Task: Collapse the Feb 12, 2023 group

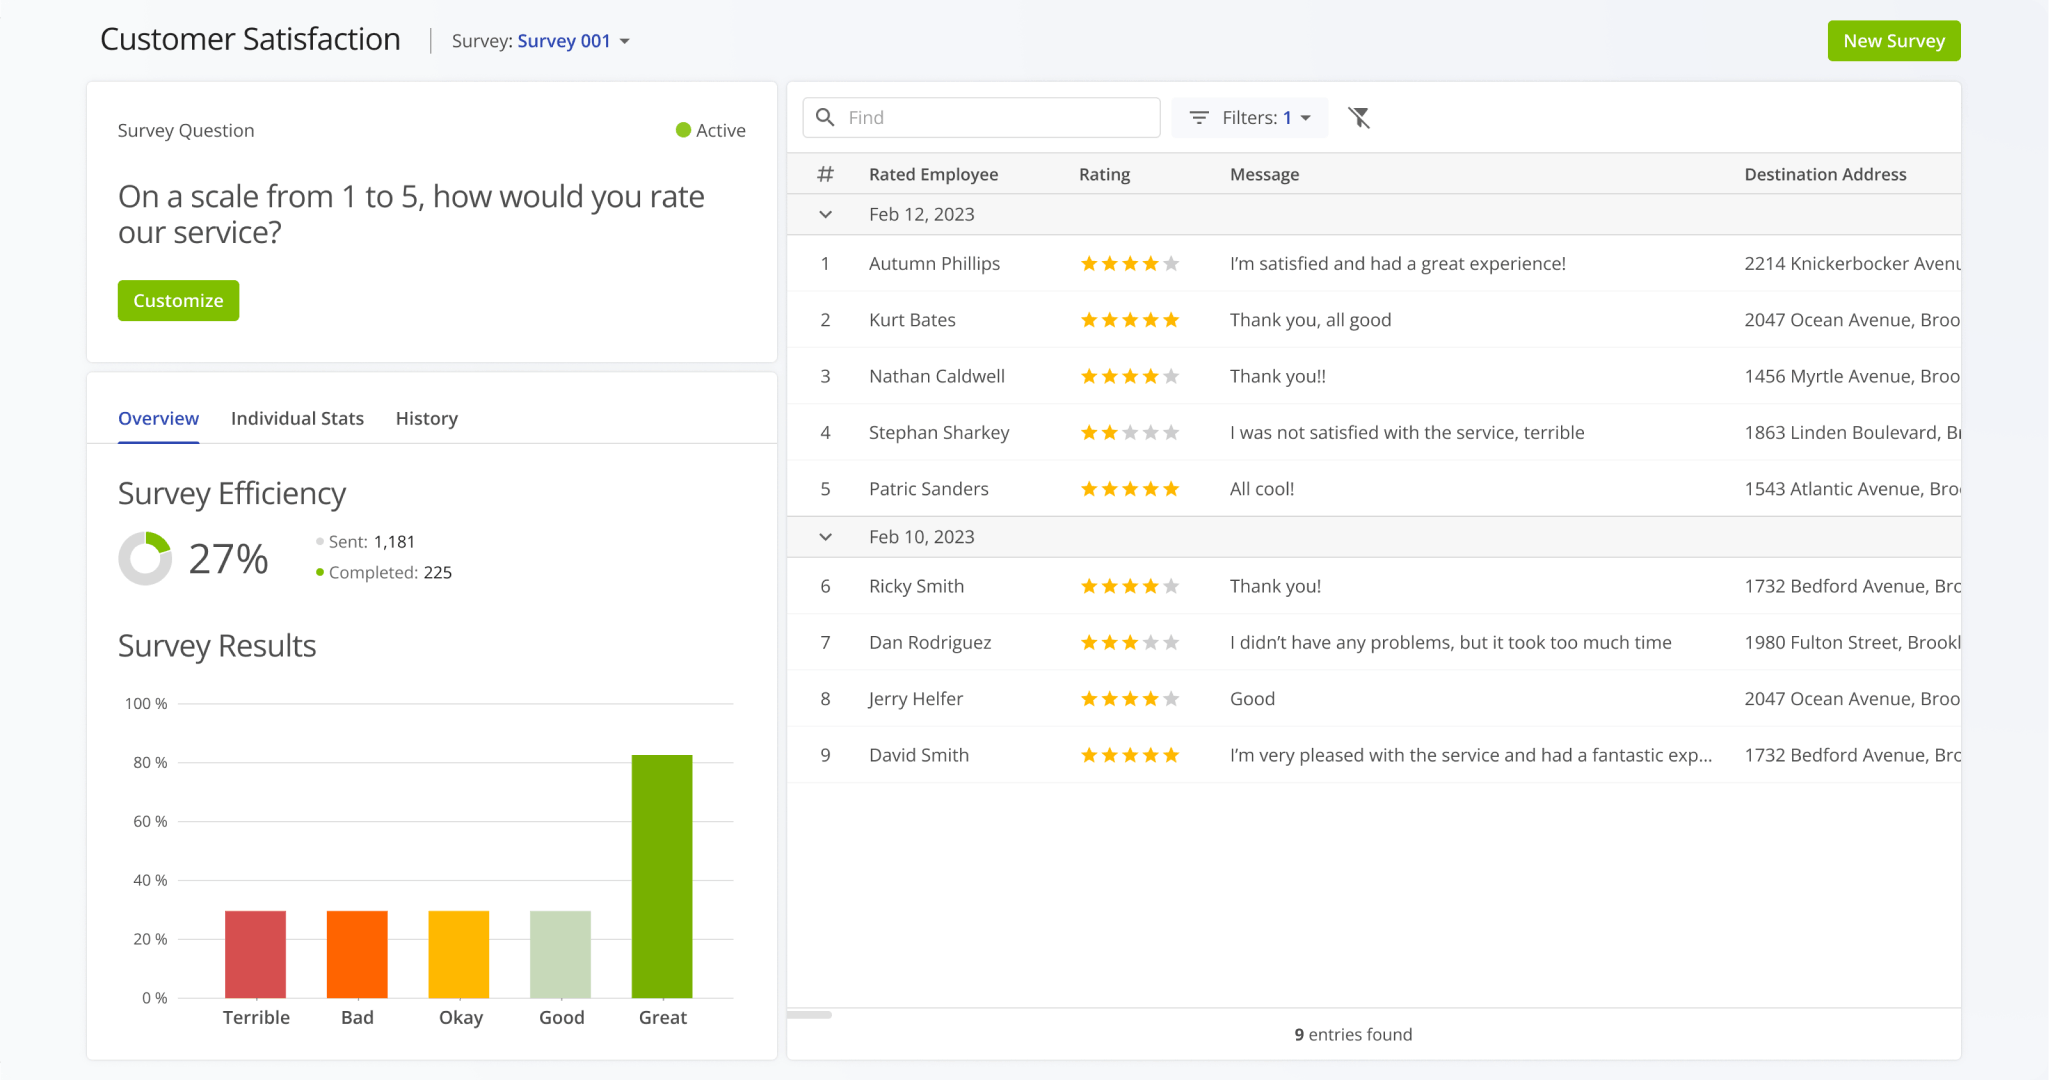Action: (825, 214)
